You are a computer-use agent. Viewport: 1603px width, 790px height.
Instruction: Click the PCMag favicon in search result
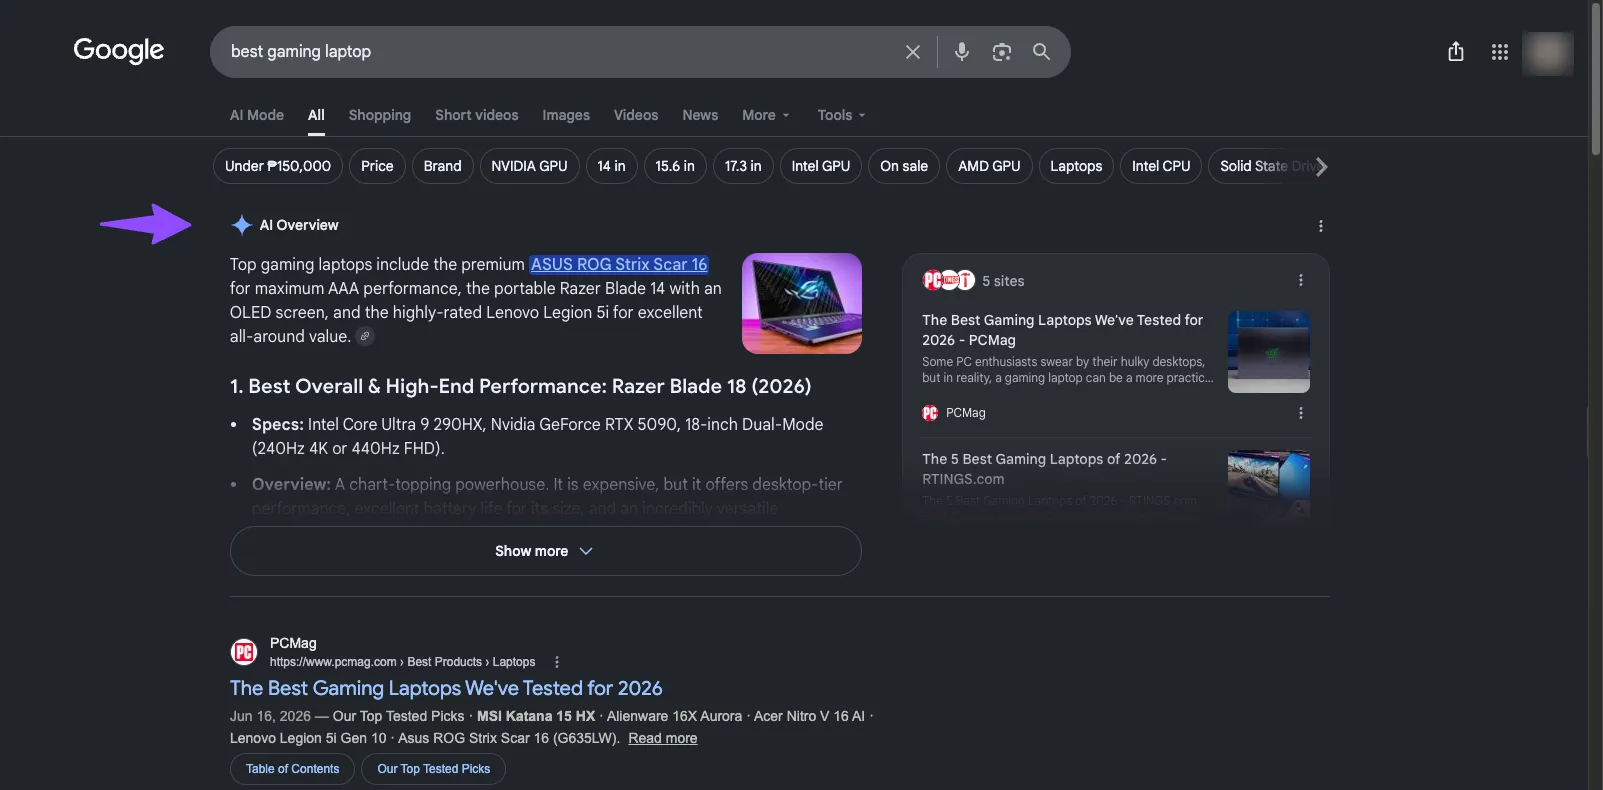[244, 652]
